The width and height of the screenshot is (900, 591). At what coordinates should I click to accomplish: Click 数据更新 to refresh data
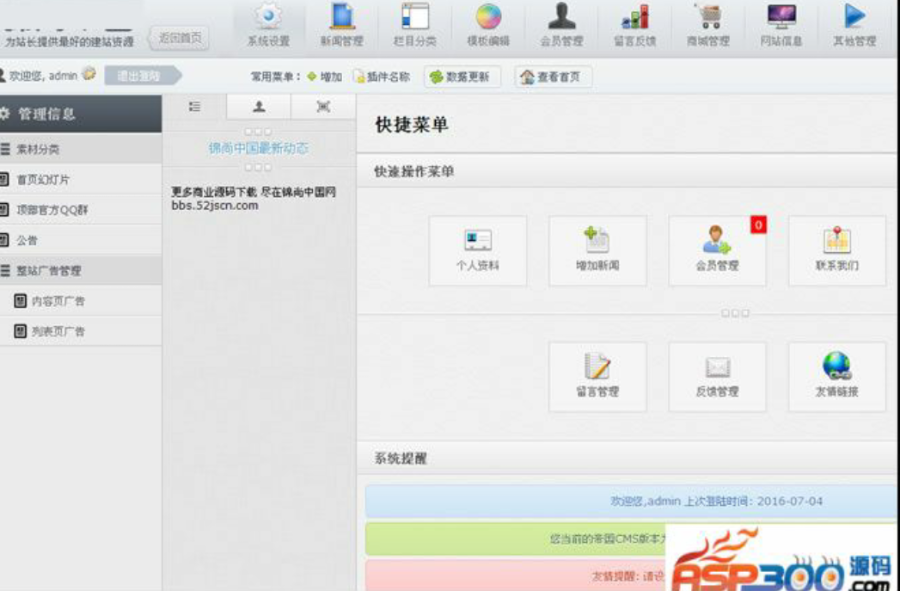pyautogui.click(x=462, y=76)
